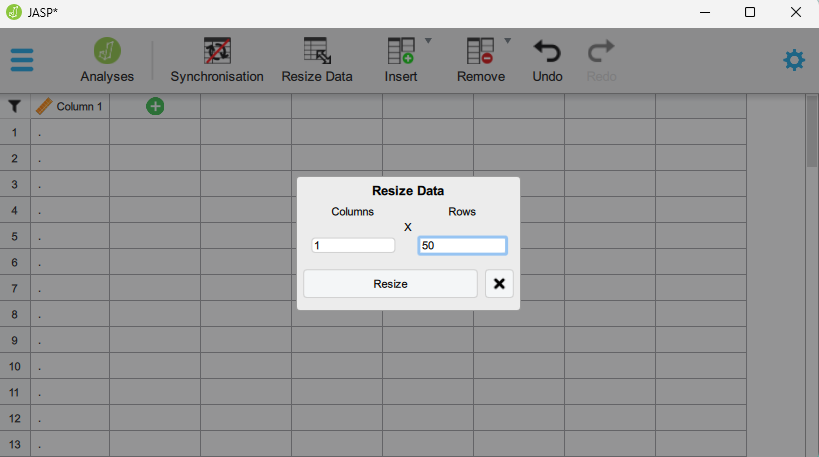The width and height of the screenshot is (819, 457).
Task: Click the Resize button in dialog
Action: [x=390, y=284]
